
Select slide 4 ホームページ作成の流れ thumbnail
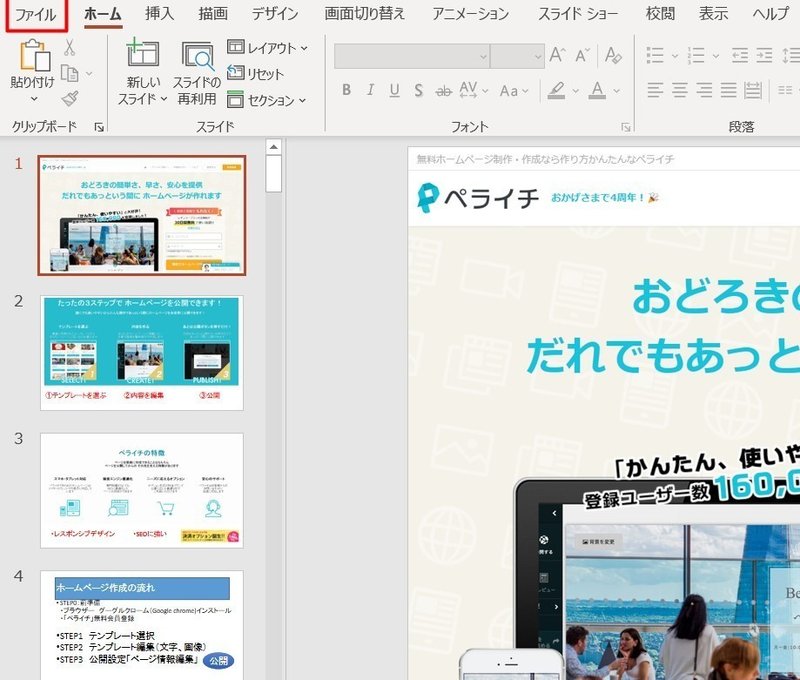141,625
